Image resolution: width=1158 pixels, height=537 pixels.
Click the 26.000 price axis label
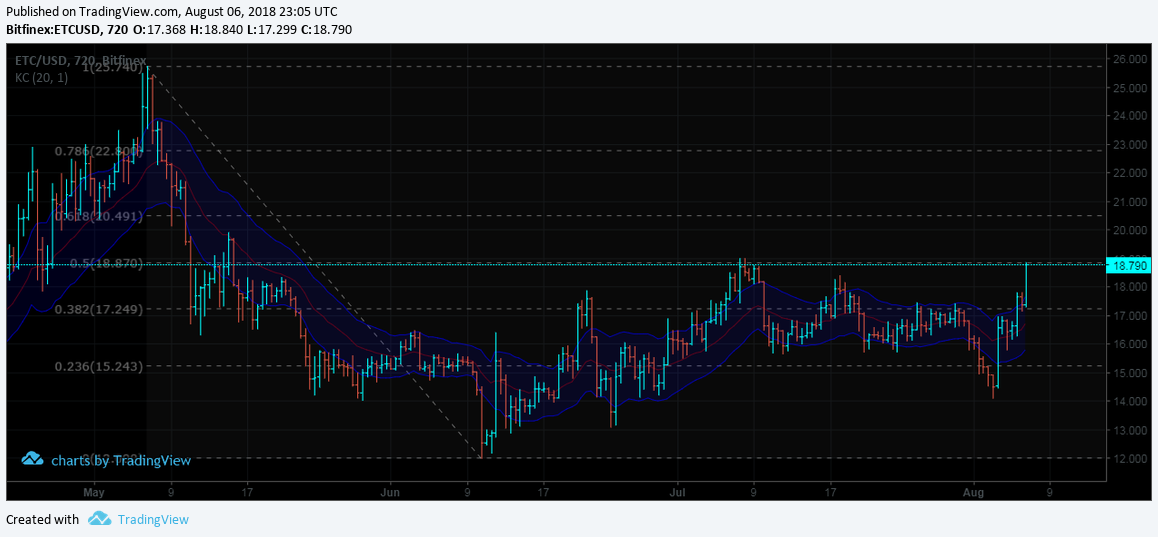tap(1130, 59)
